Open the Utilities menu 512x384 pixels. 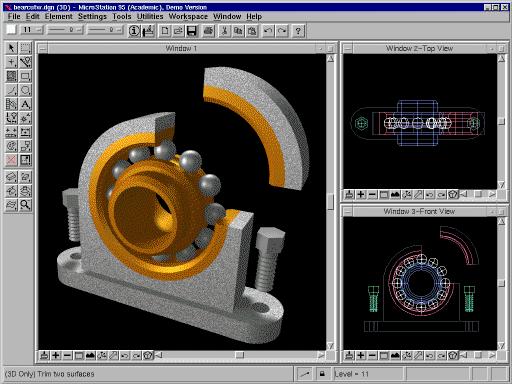[150, 16]
